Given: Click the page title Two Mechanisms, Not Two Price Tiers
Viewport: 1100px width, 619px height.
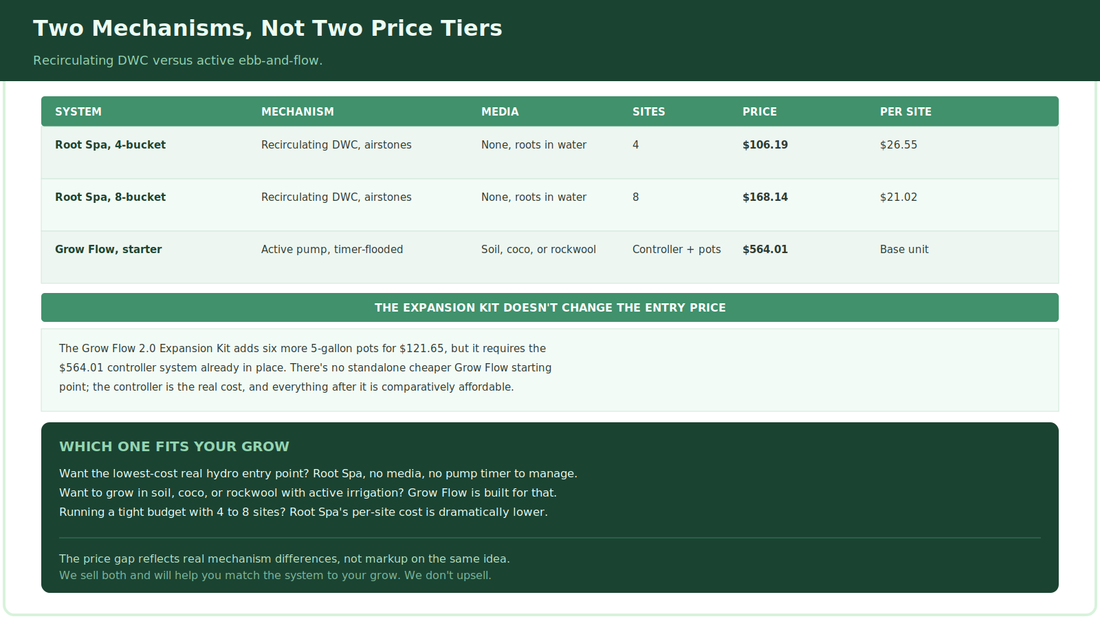Looking at the screenshot, I should pos(267,28).
